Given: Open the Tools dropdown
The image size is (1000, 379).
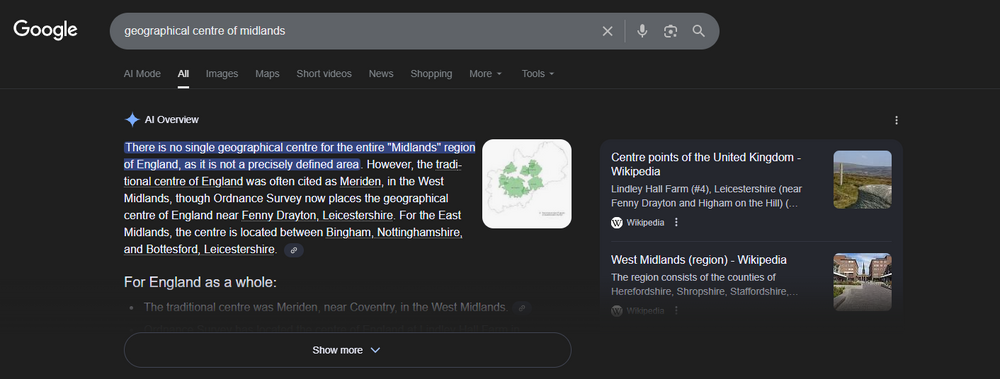Looking at the screenshot, I should coord(538,74).
